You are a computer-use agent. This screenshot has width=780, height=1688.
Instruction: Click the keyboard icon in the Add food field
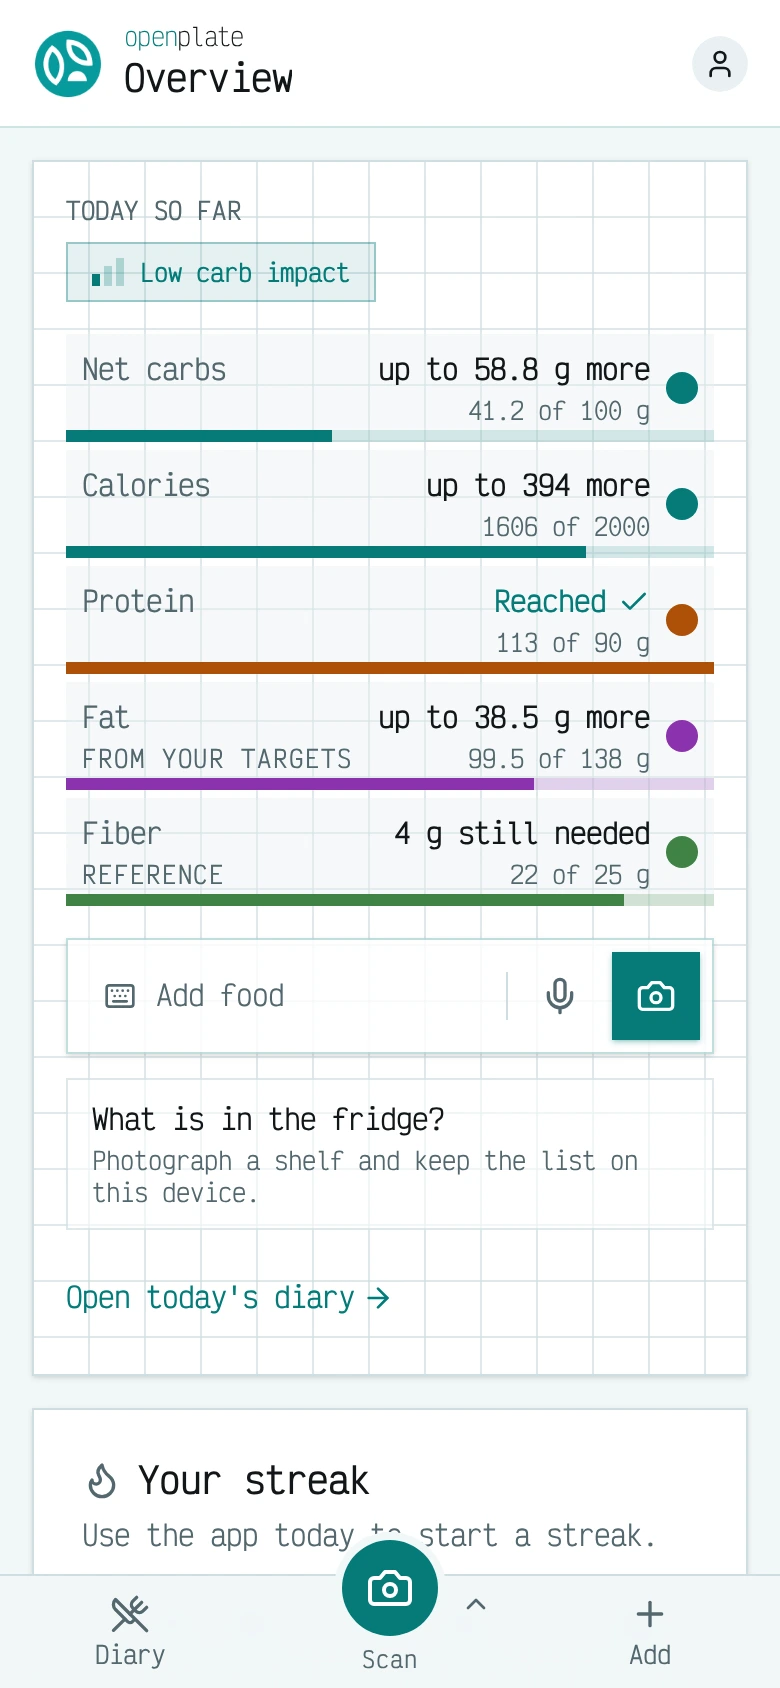(120, 996)
